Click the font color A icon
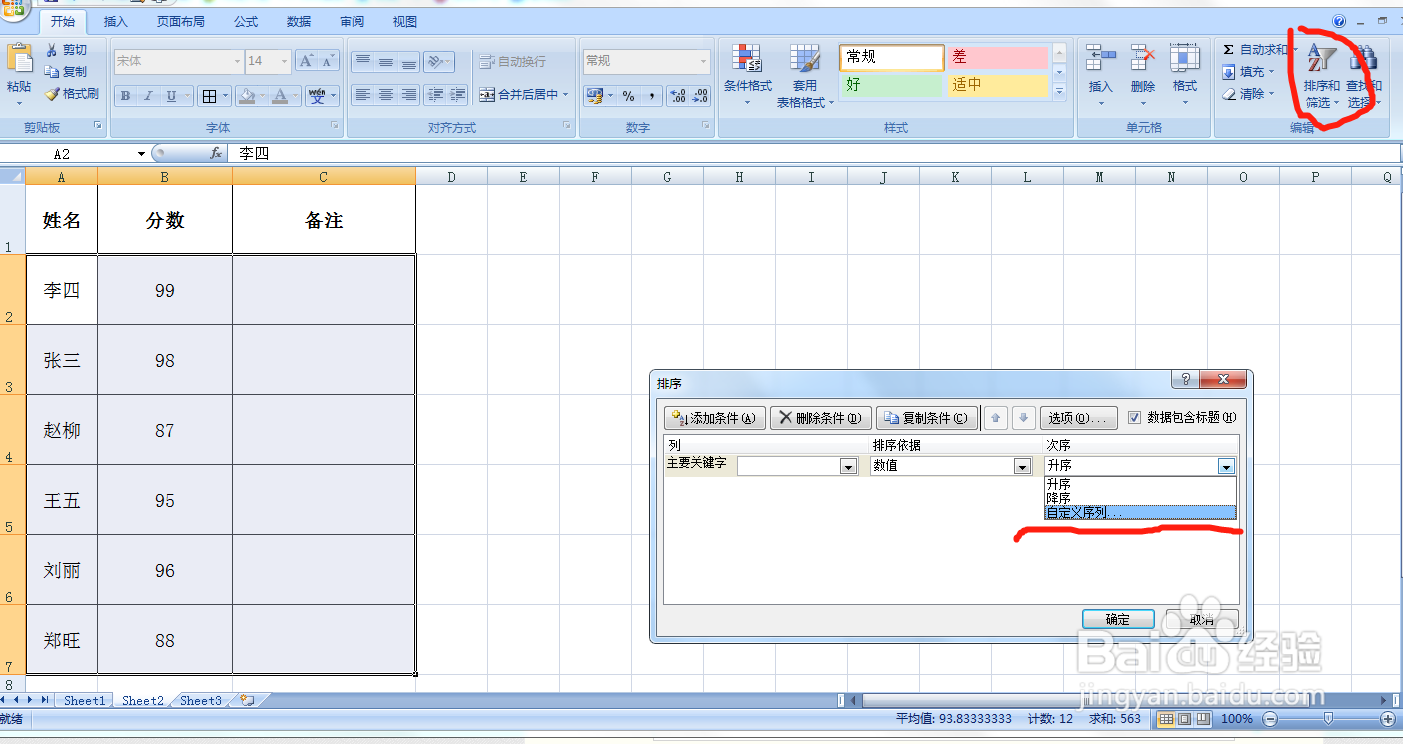Image resolution: width=1403 pixels, height=744 pixels. [x=281, y=96]
